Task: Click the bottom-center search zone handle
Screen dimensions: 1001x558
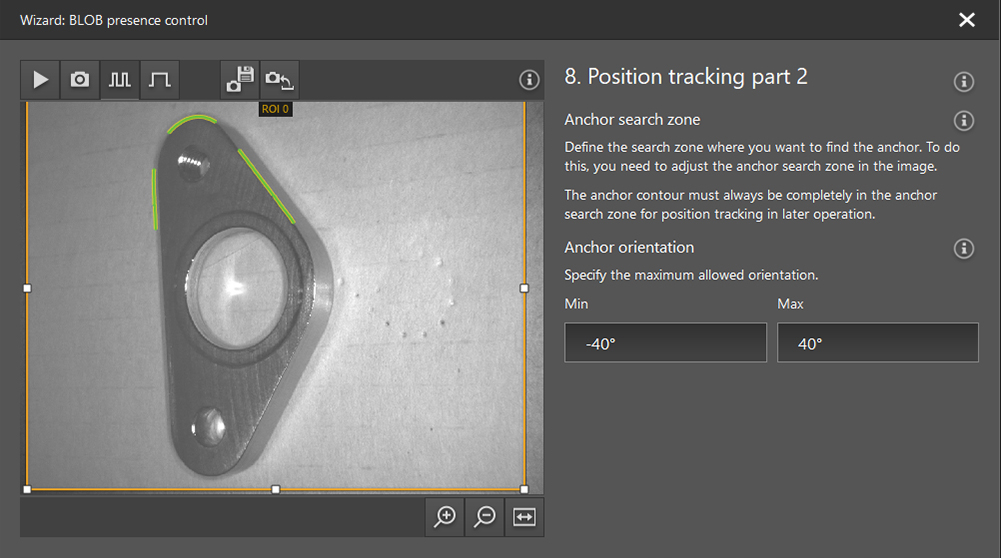Action: pyautogui.click(x=276, y=489)
